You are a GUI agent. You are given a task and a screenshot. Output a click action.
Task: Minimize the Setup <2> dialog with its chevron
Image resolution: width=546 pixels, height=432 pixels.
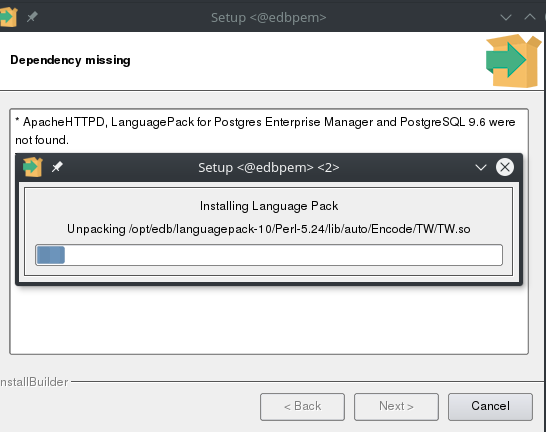tap(481, 167)
